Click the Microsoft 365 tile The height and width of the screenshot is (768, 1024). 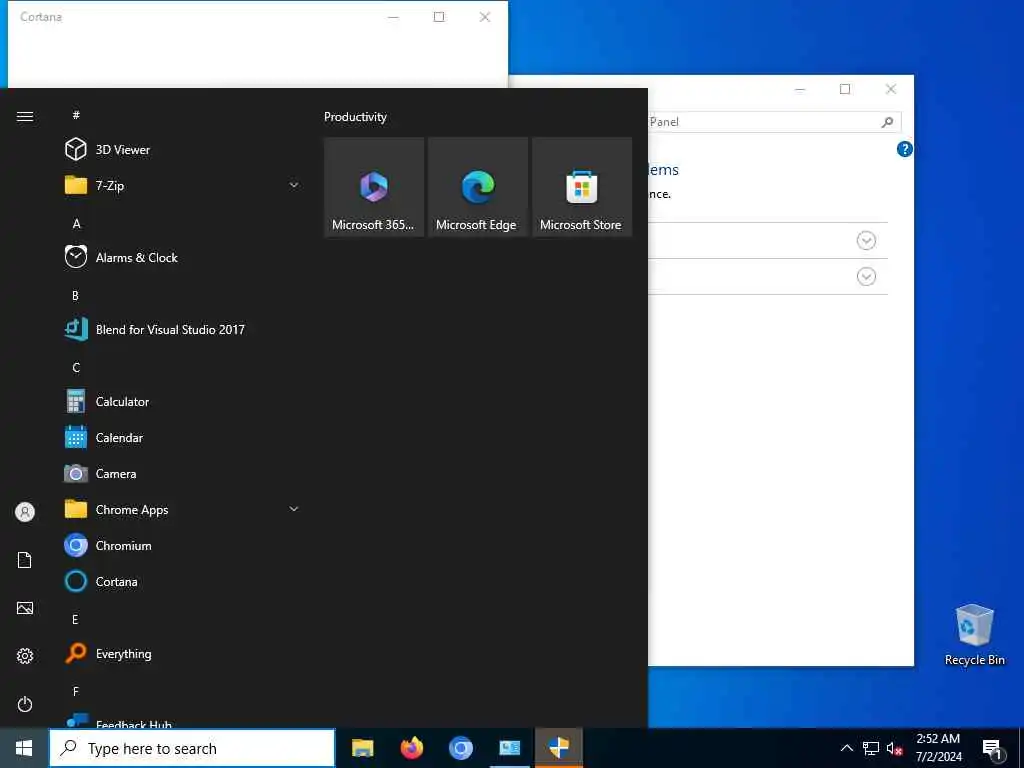374,187
